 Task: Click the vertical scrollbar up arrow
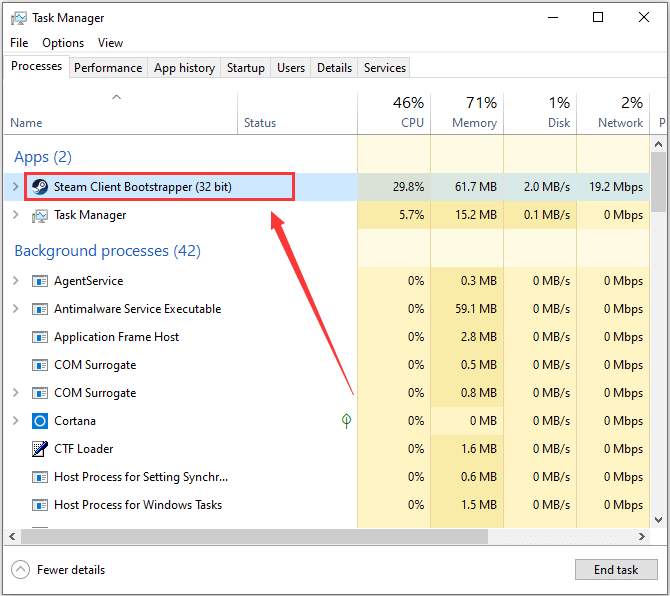point(658,144)
